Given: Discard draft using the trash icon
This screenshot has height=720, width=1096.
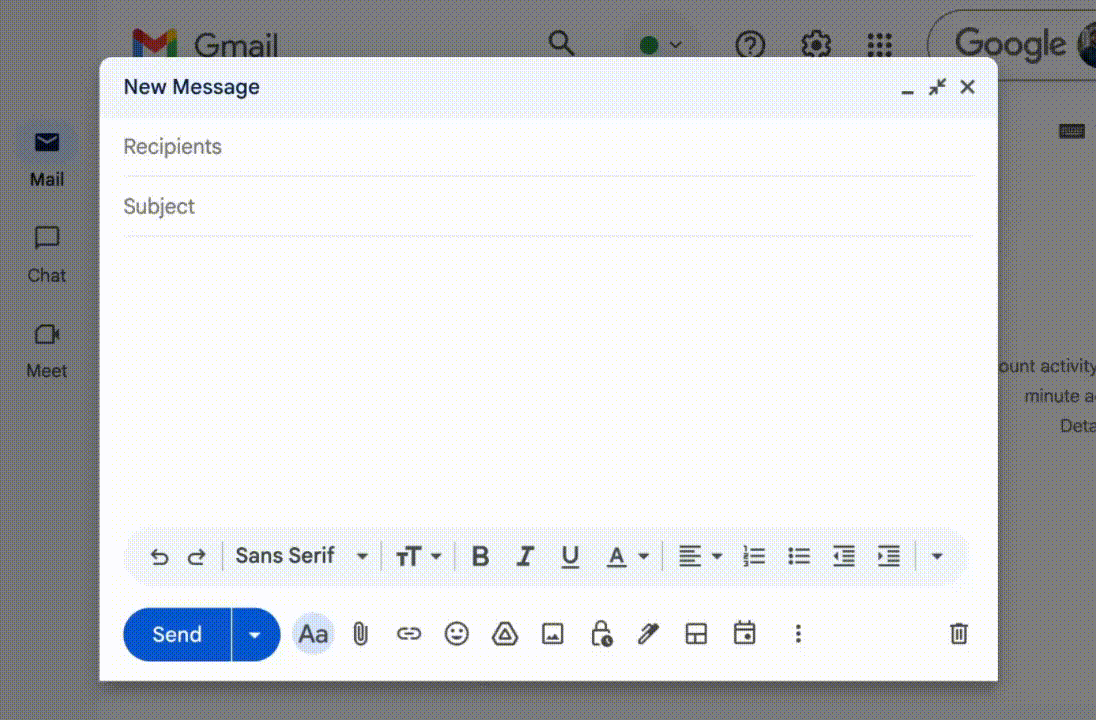Looking at the screenshot, I should pyautogui.click(x=958, y=634).
